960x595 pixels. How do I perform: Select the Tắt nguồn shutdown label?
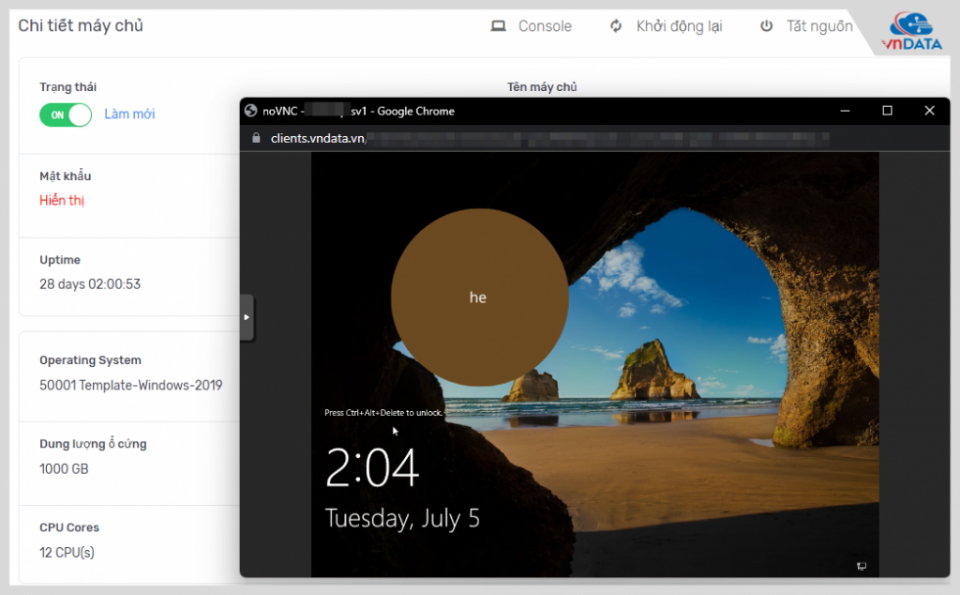coord(819,26)
